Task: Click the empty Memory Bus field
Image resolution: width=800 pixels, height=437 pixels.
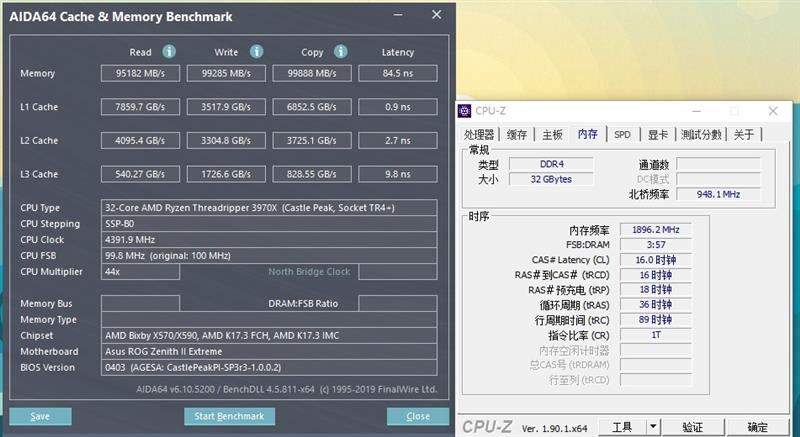Action: coord(140,303)
